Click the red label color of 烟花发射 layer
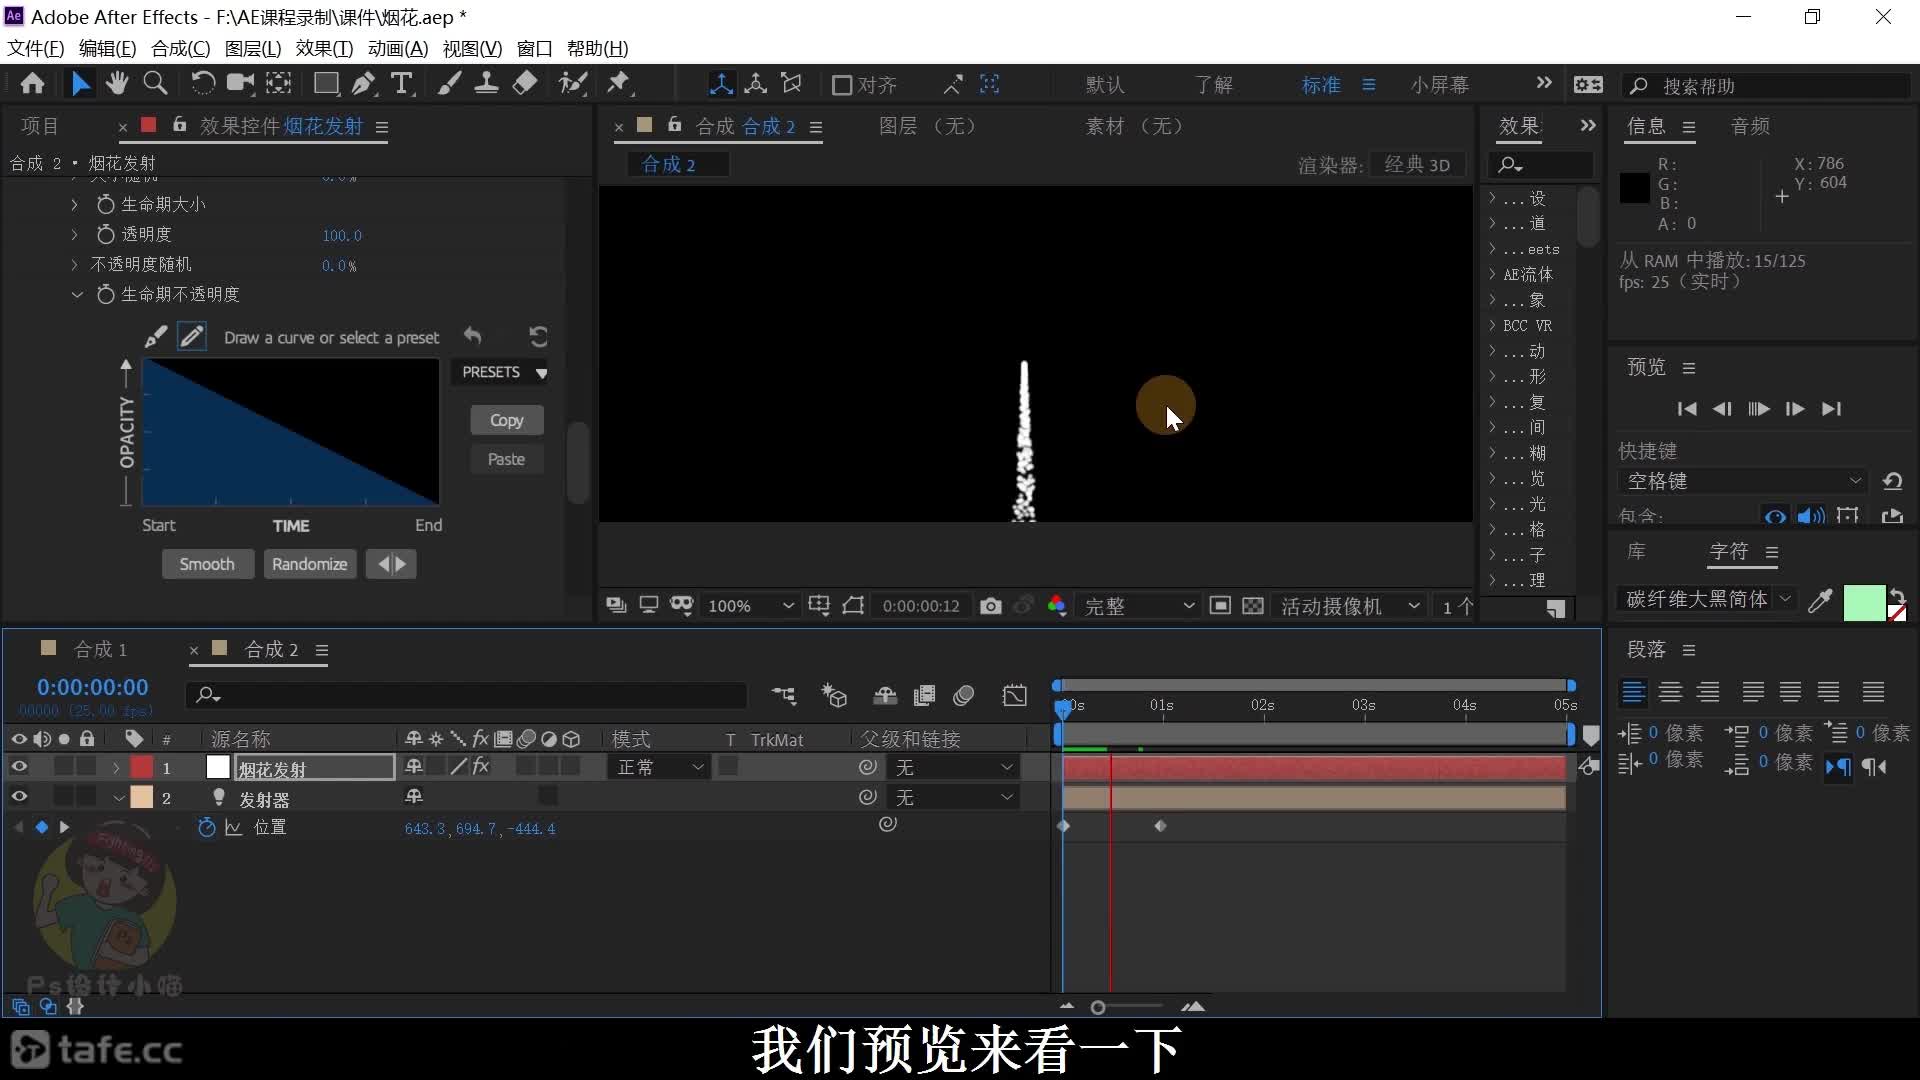Image resolution: width=1920 pixels, height=1080 pixels. [x=142, y=767]
